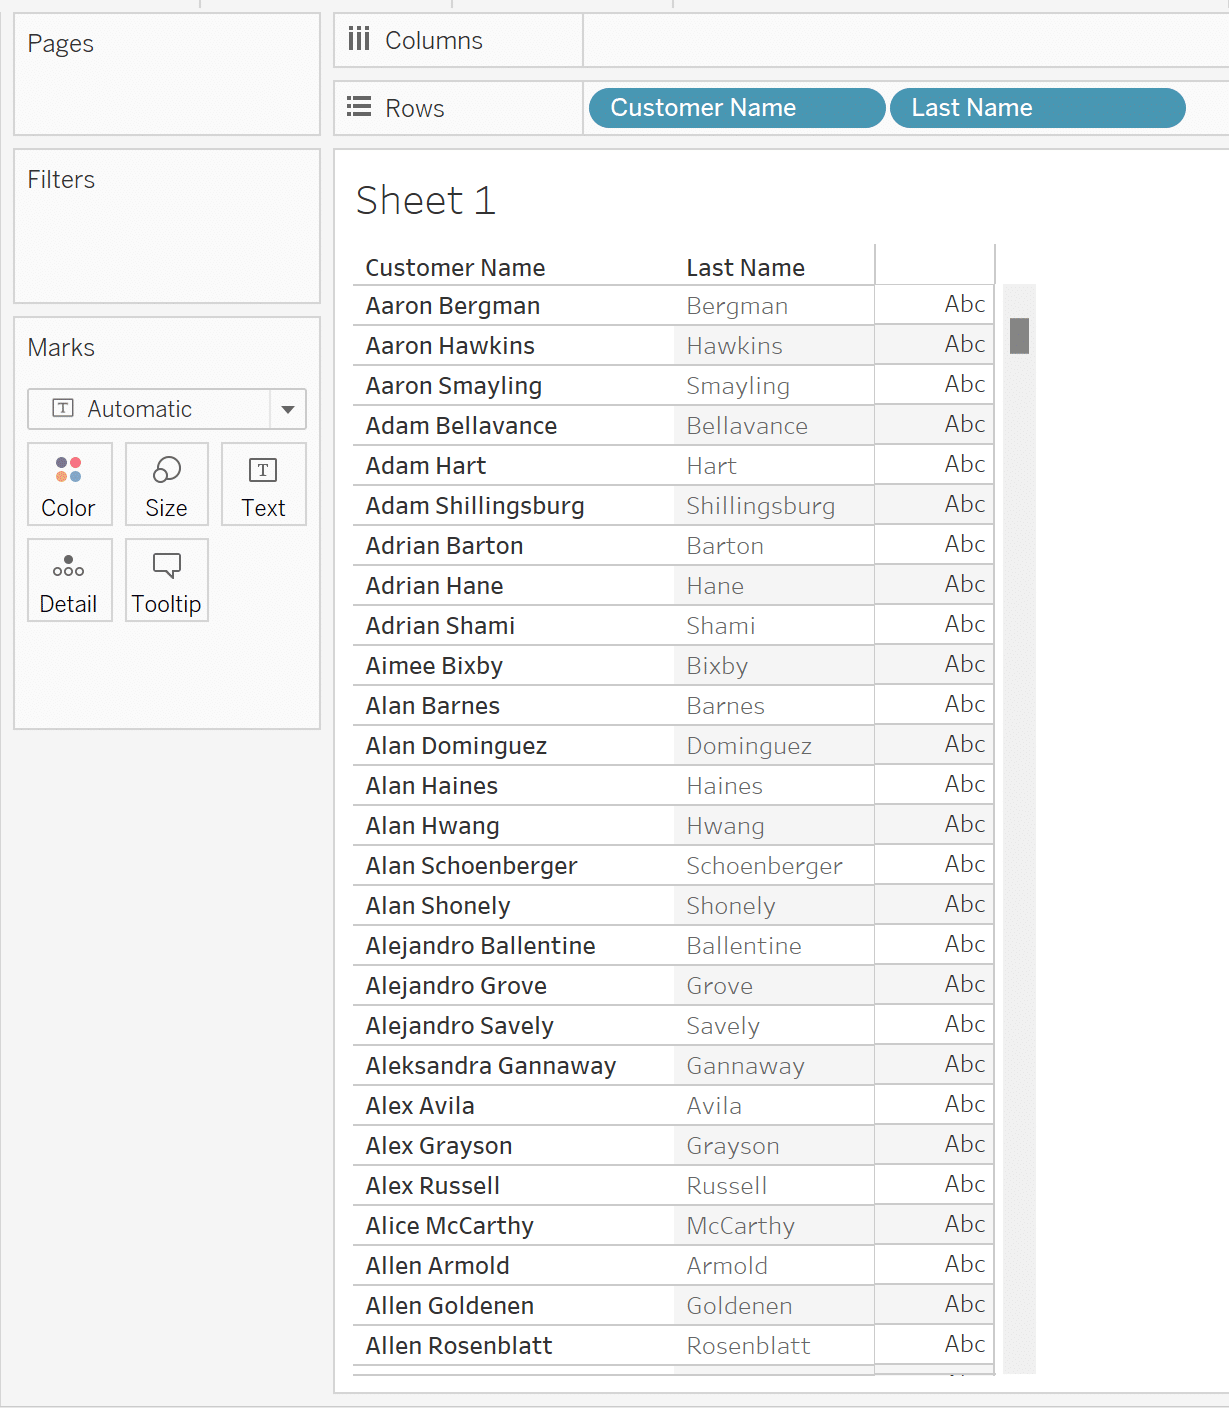Click the Abc mark for Adam Hart
Image resolution: width=1230 pixels, height=1408 pixels.
pyautogui.click(x=964, y=465)
